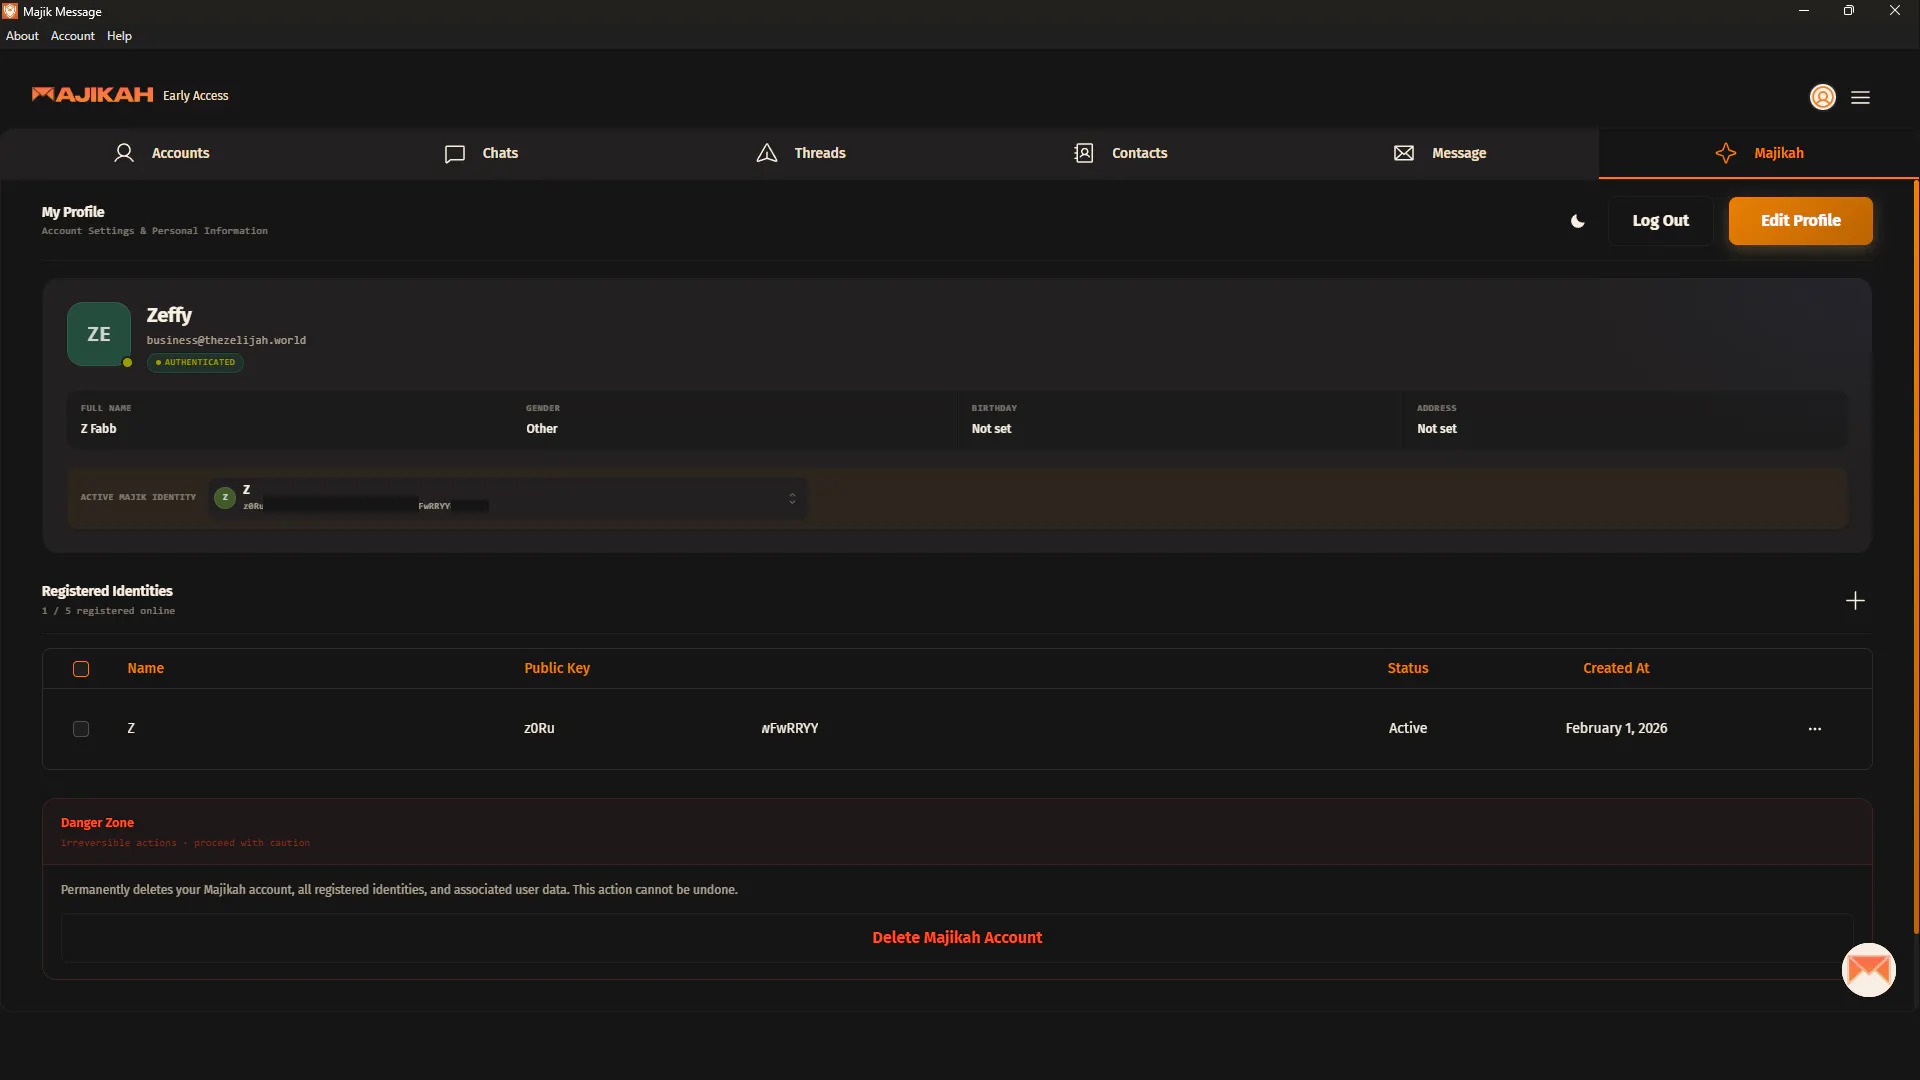
Task: Click the Name column header
Action: coord(145,668)
